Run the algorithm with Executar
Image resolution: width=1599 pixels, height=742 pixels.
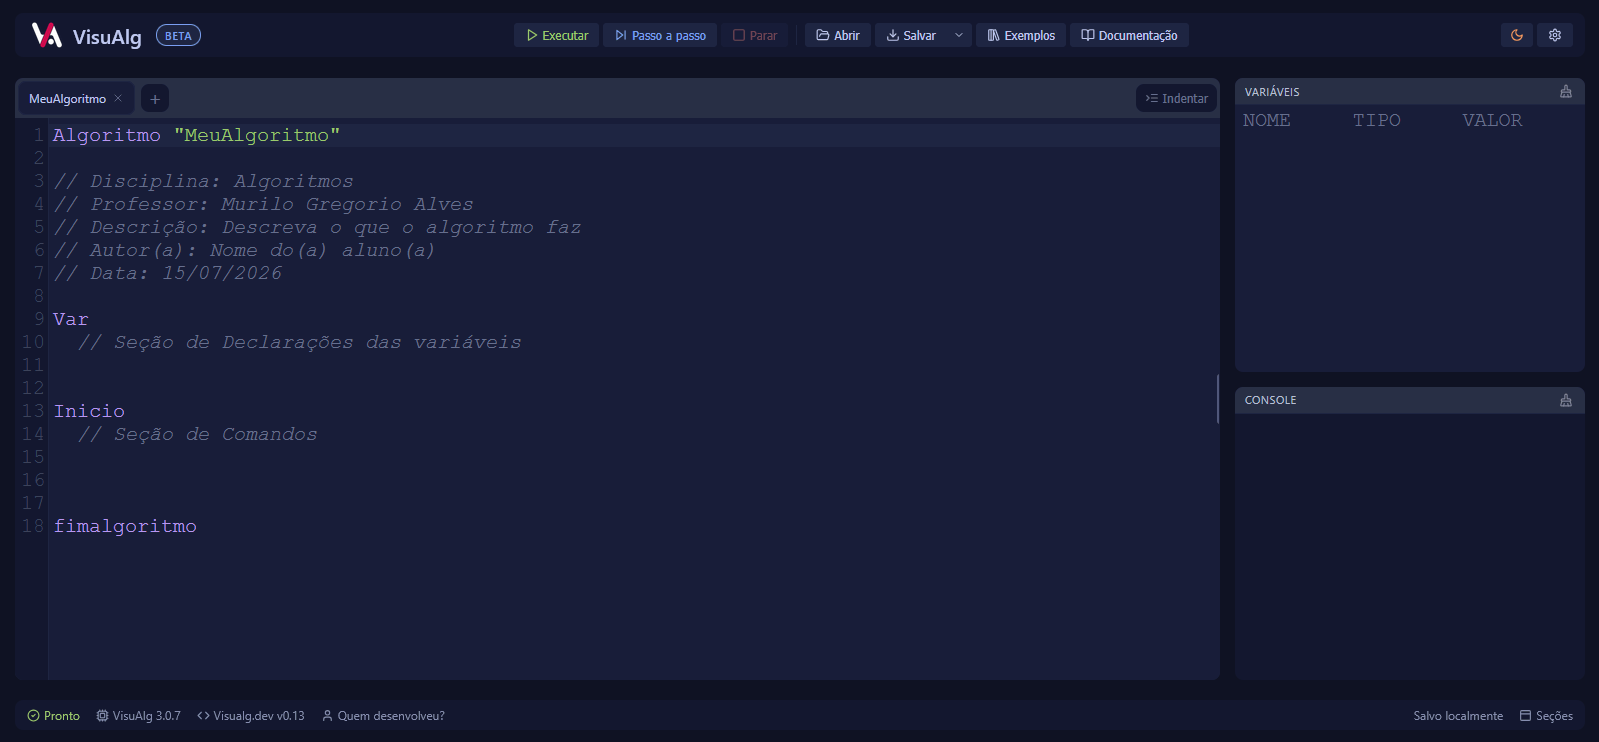click(557, 35)
